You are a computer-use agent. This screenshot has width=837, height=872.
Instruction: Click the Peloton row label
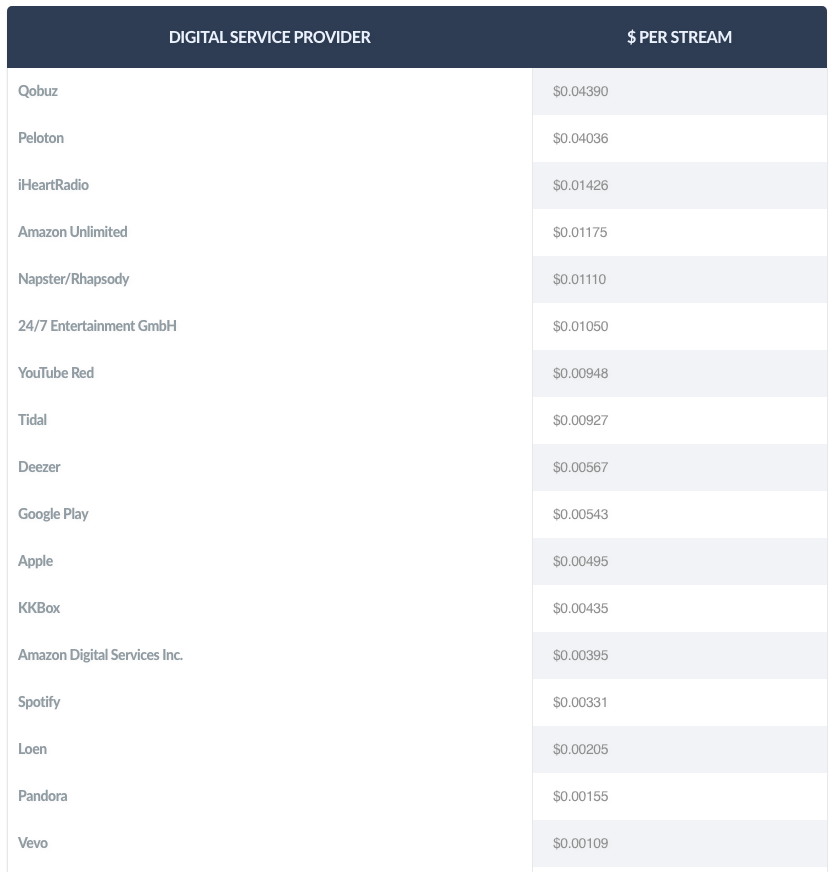pyautogui.click(x=41, y=138)
